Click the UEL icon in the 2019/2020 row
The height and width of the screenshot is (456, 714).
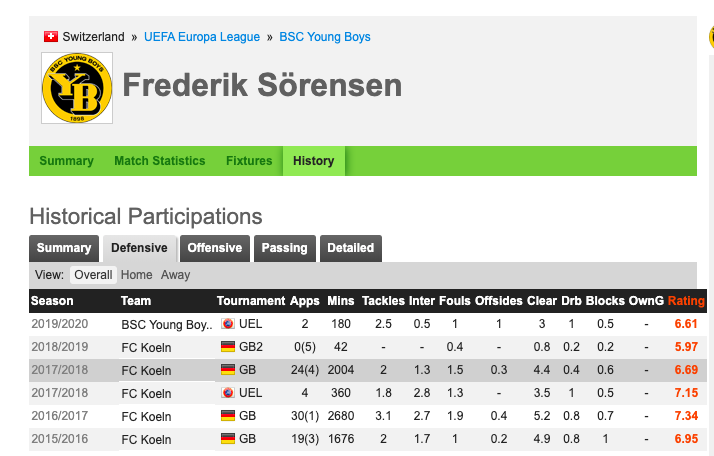(228, 324)
